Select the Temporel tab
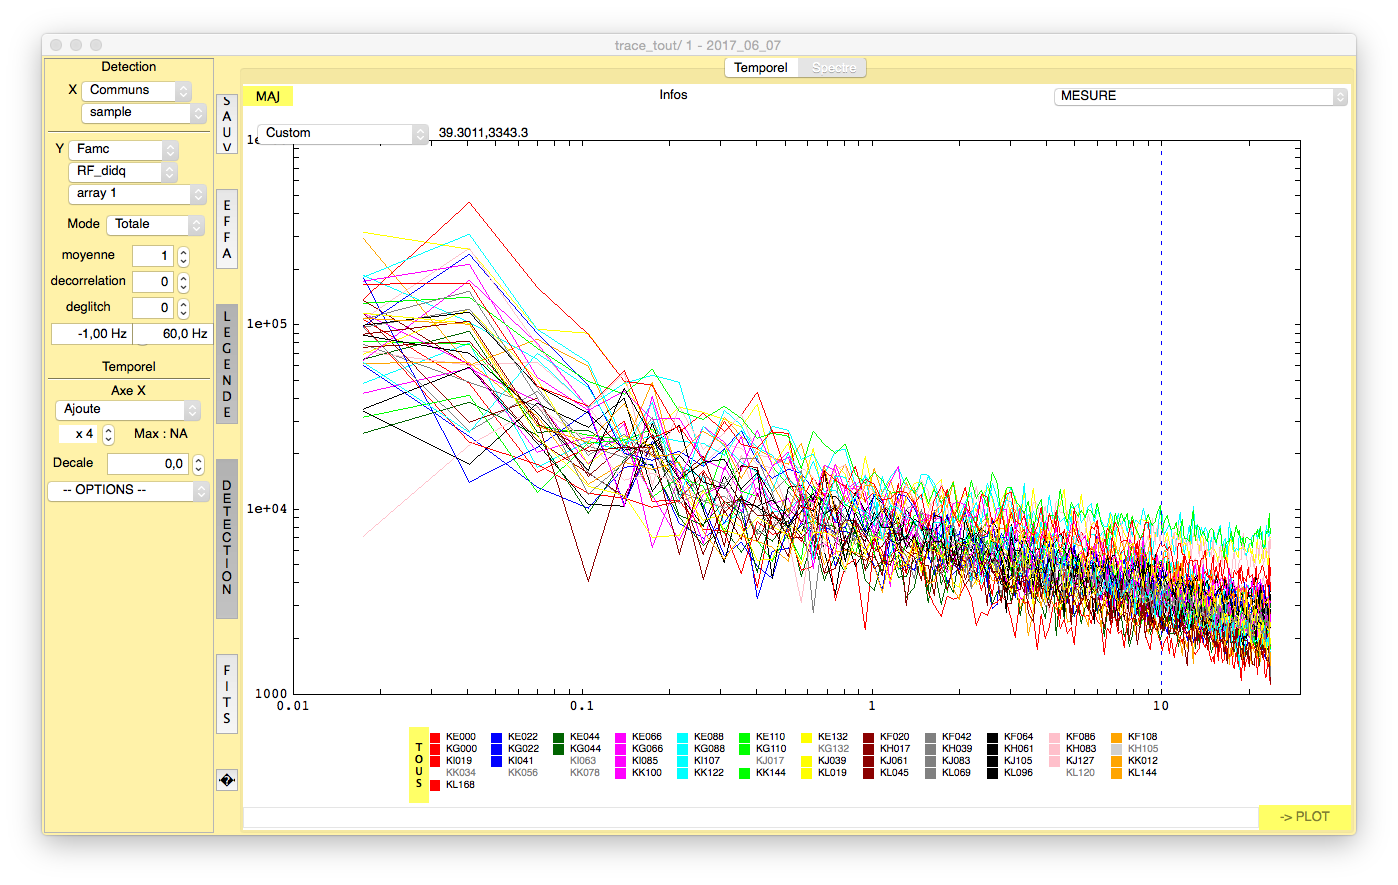This screenshot has width=1398, height=885. pyautogui.click(x=761, y=68)
